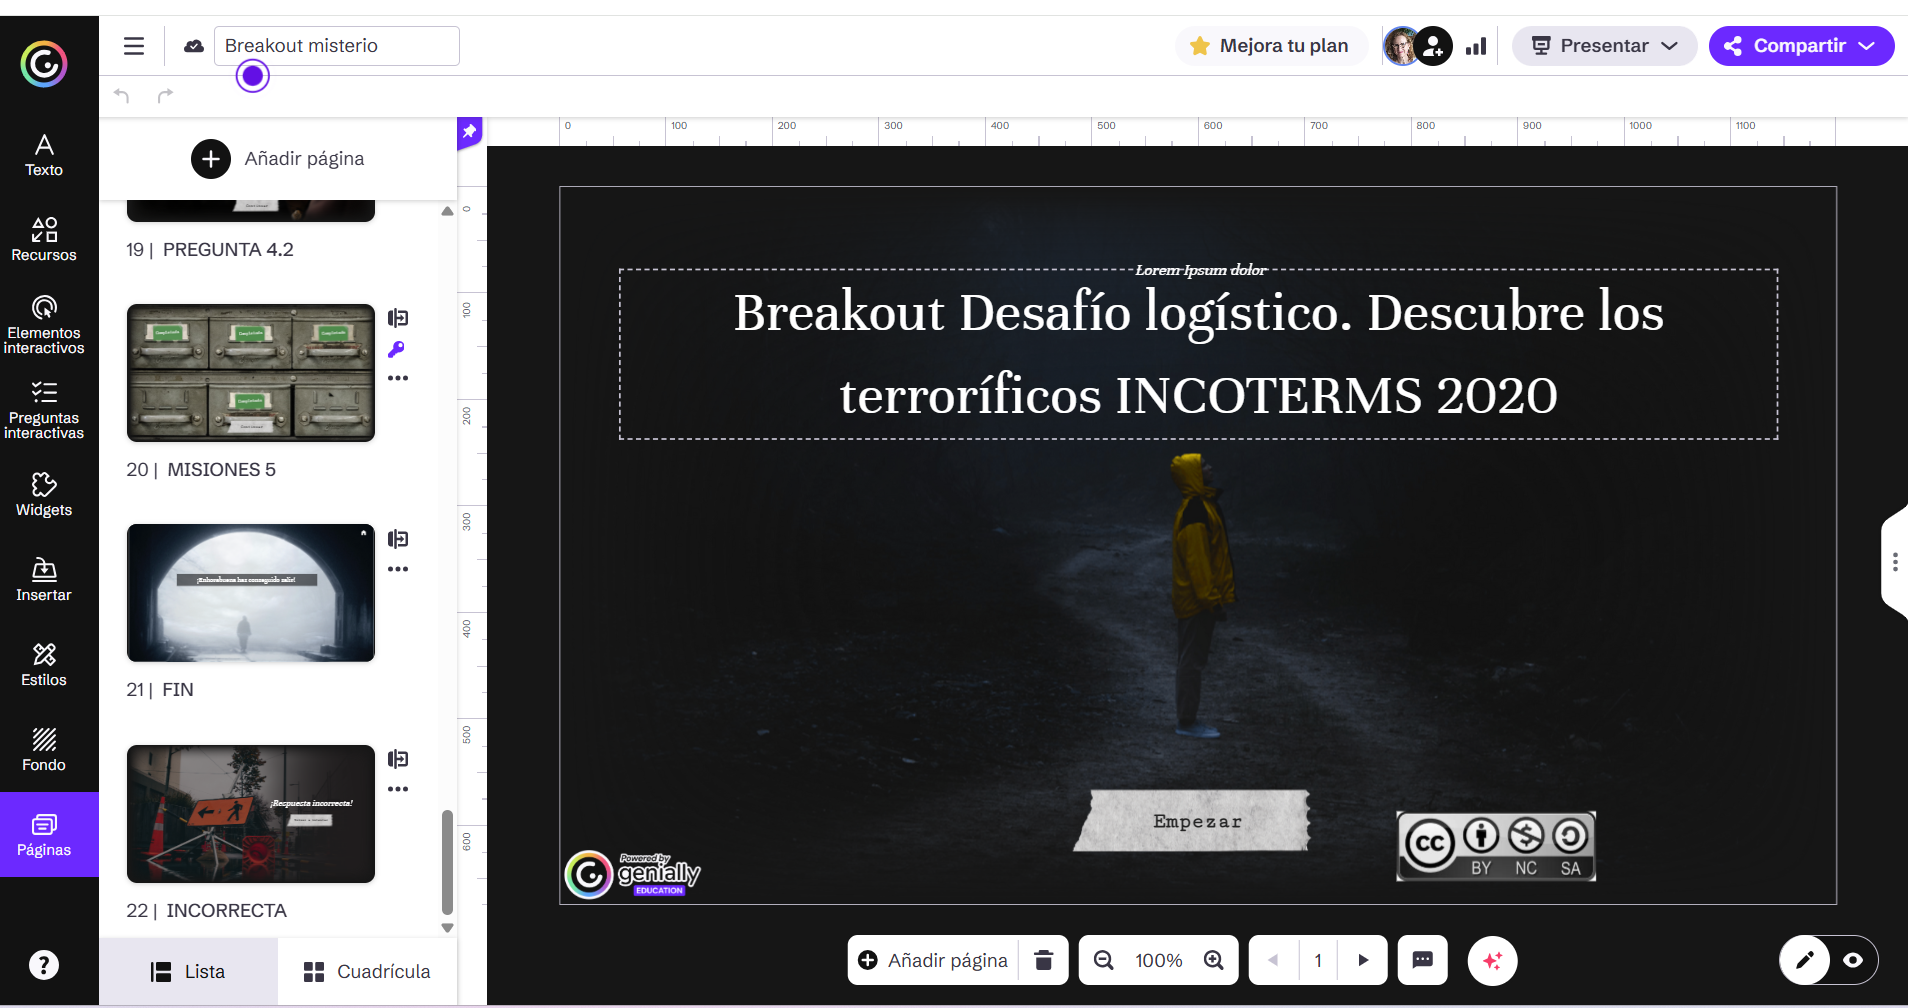Open the Recursos panel

(x=44, y=240)
